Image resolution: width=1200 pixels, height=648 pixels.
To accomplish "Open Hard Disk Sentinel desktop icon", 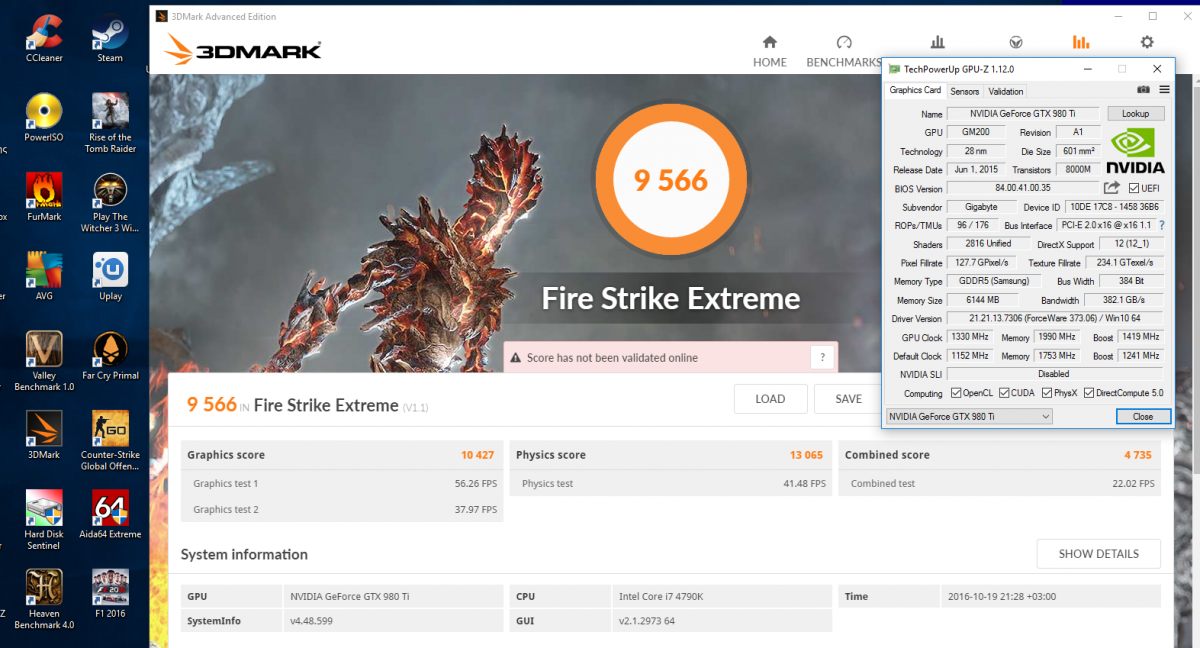I will (x=45, y=521).
